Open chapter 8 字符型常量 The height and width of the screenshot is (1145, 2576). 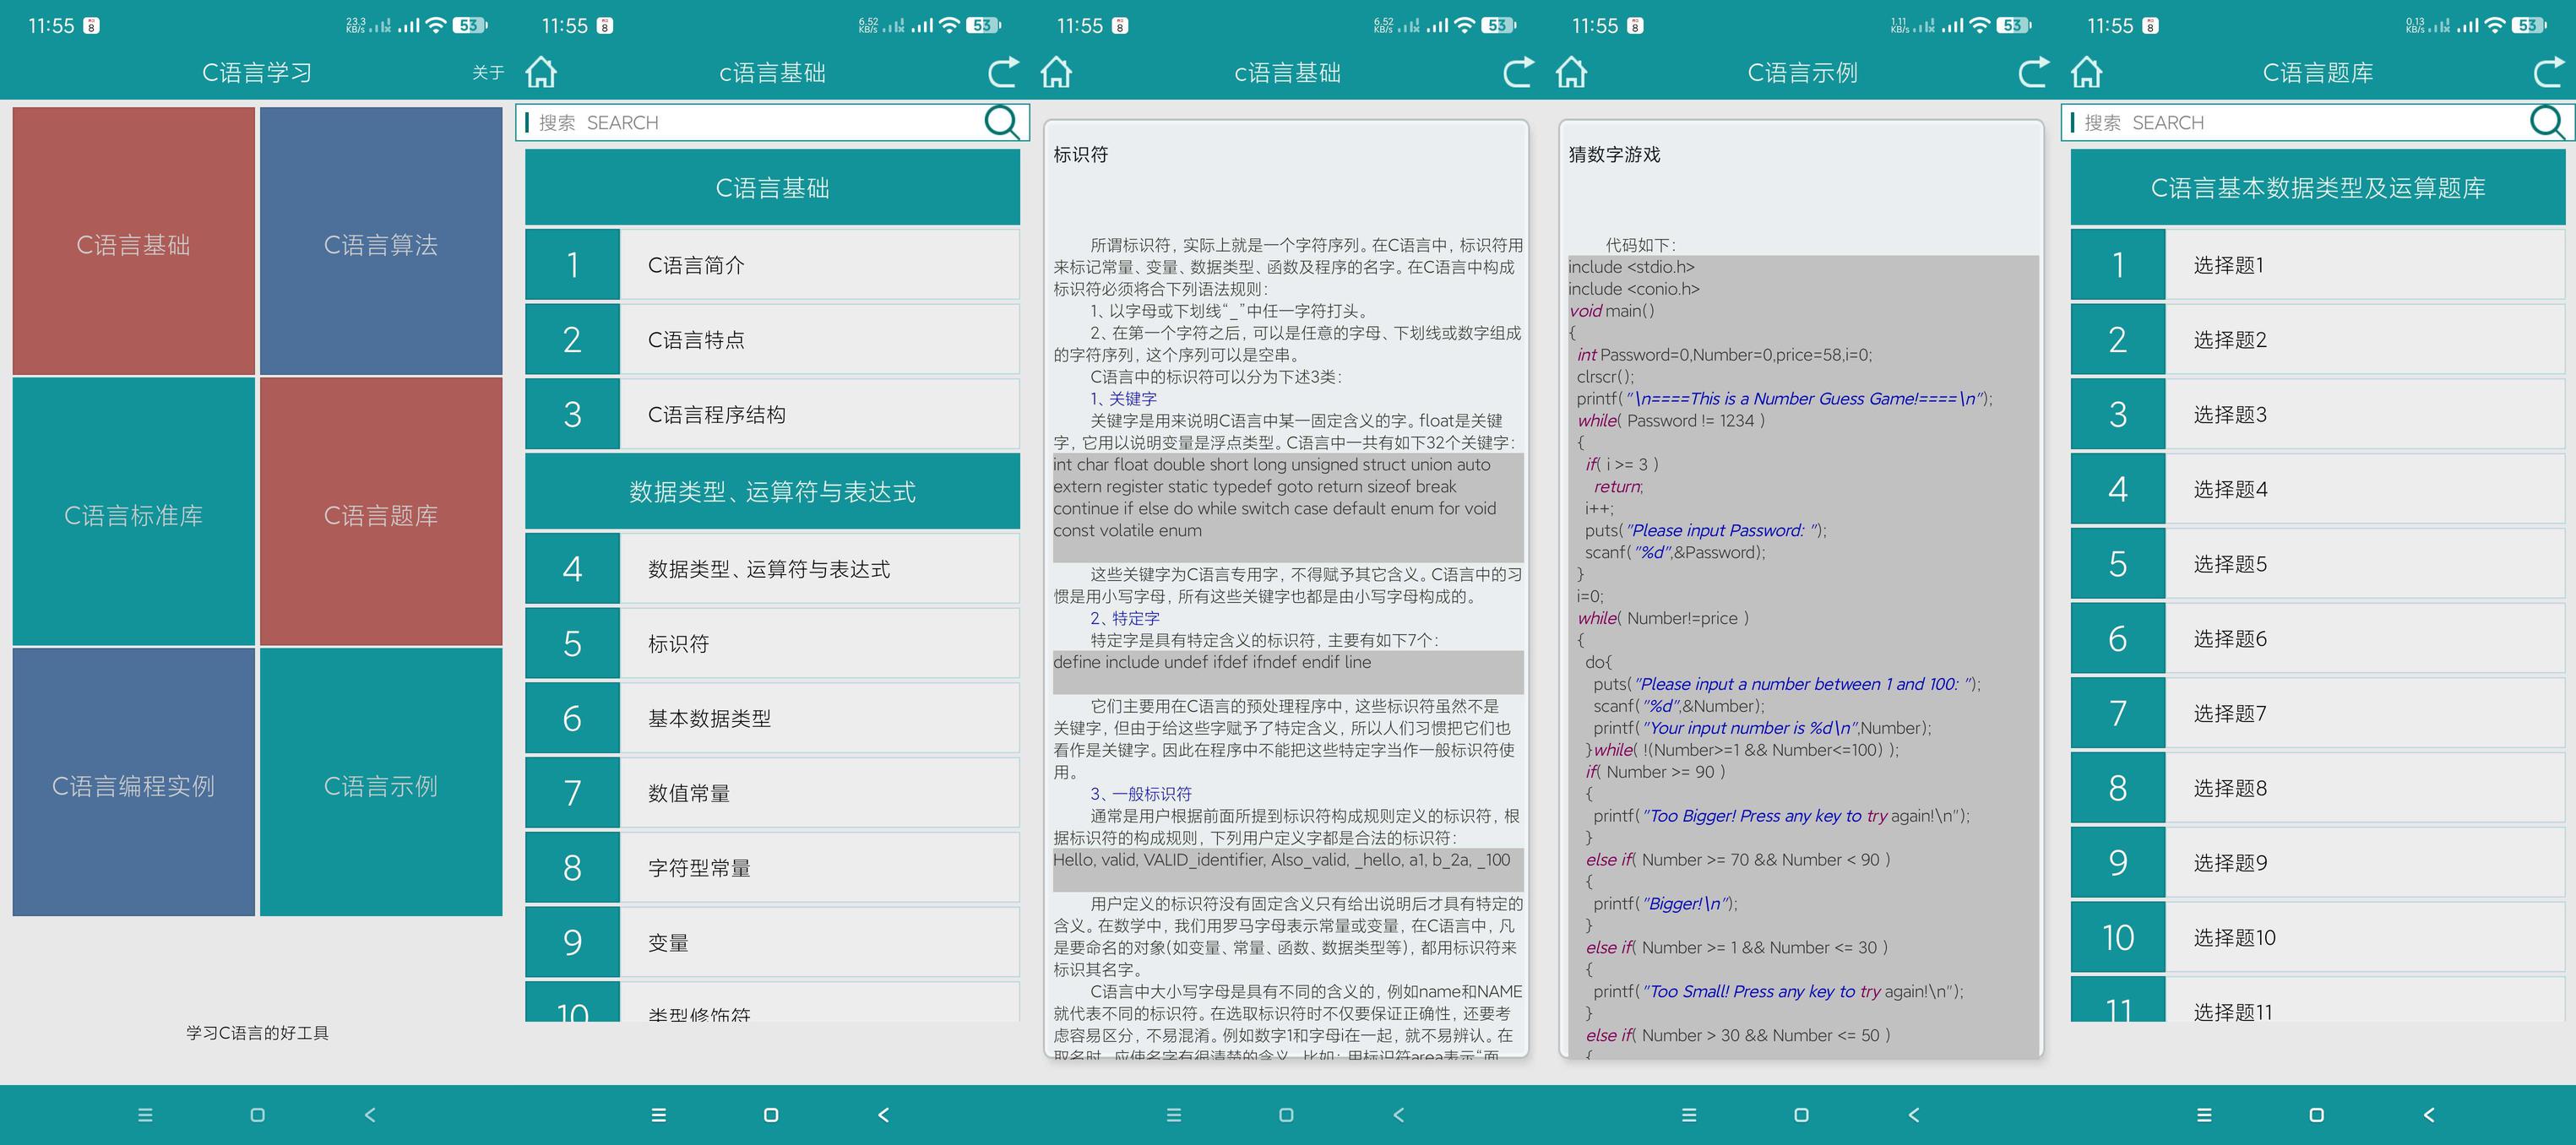point(772,867)
